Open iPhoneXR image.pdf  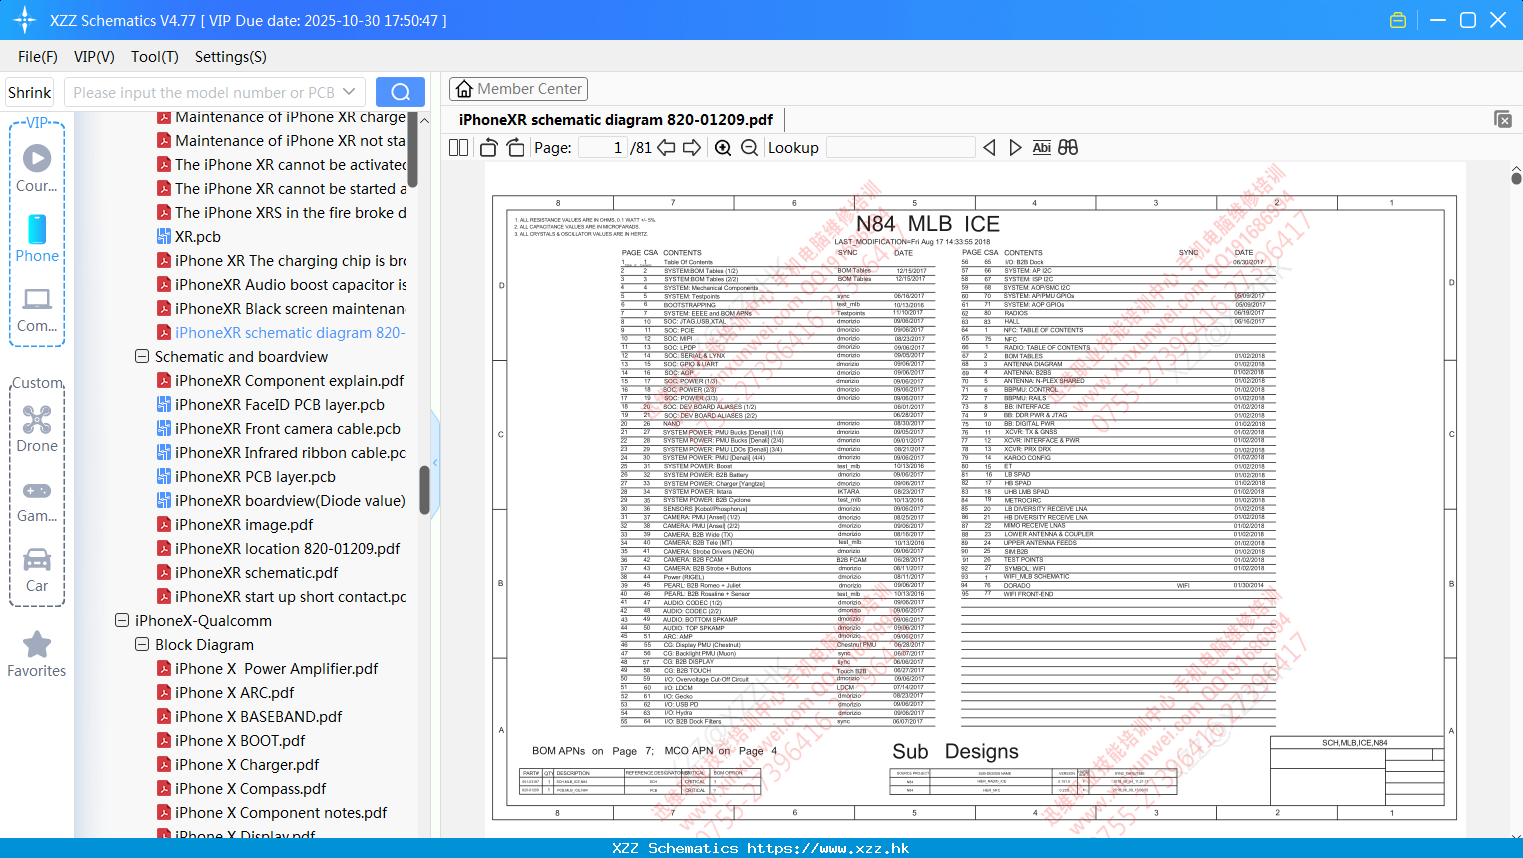235,525
